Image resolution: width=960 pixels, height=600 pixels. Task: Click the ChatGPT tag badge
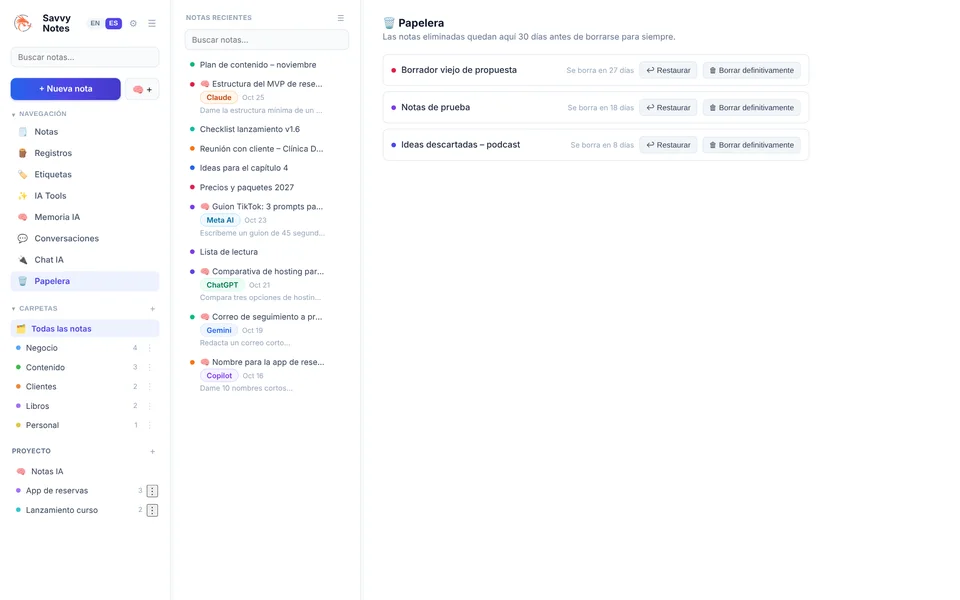[x=222, y=285]
